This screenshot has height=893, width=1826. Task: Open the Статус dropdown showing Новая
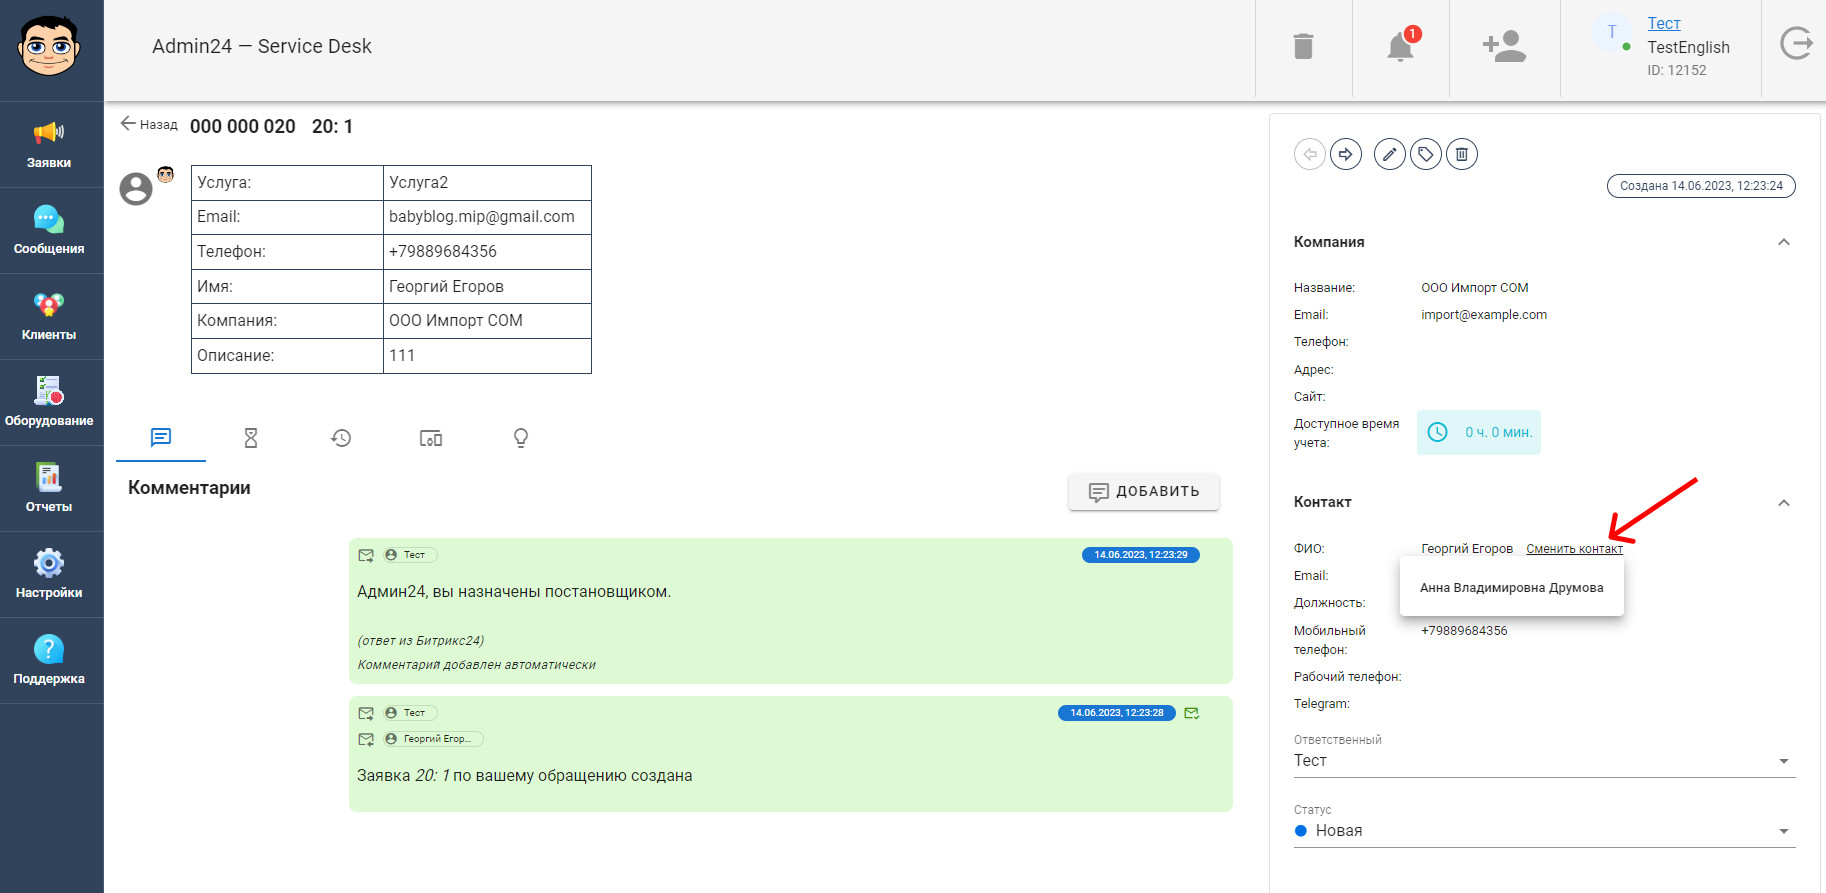pos(1544,831)
